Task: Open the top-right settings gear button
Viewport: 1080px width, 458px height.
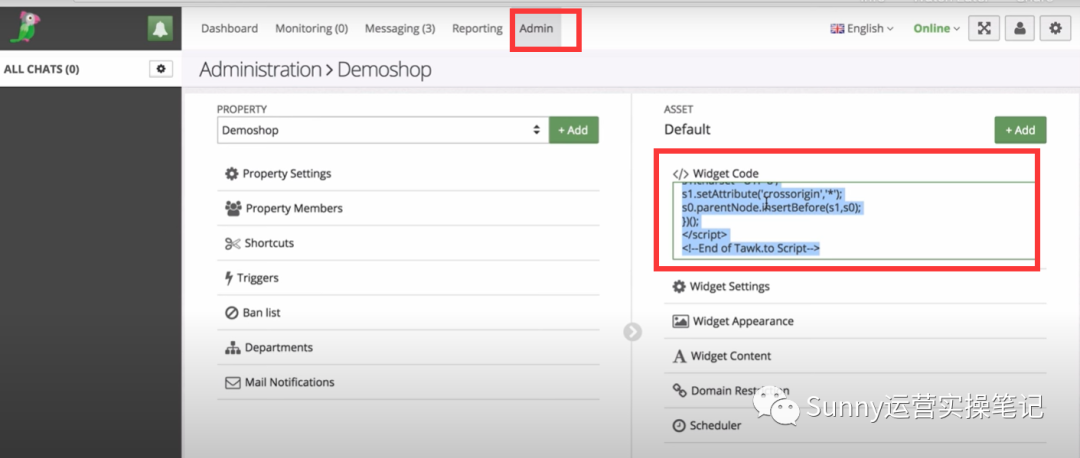Action: point(1055,29)
